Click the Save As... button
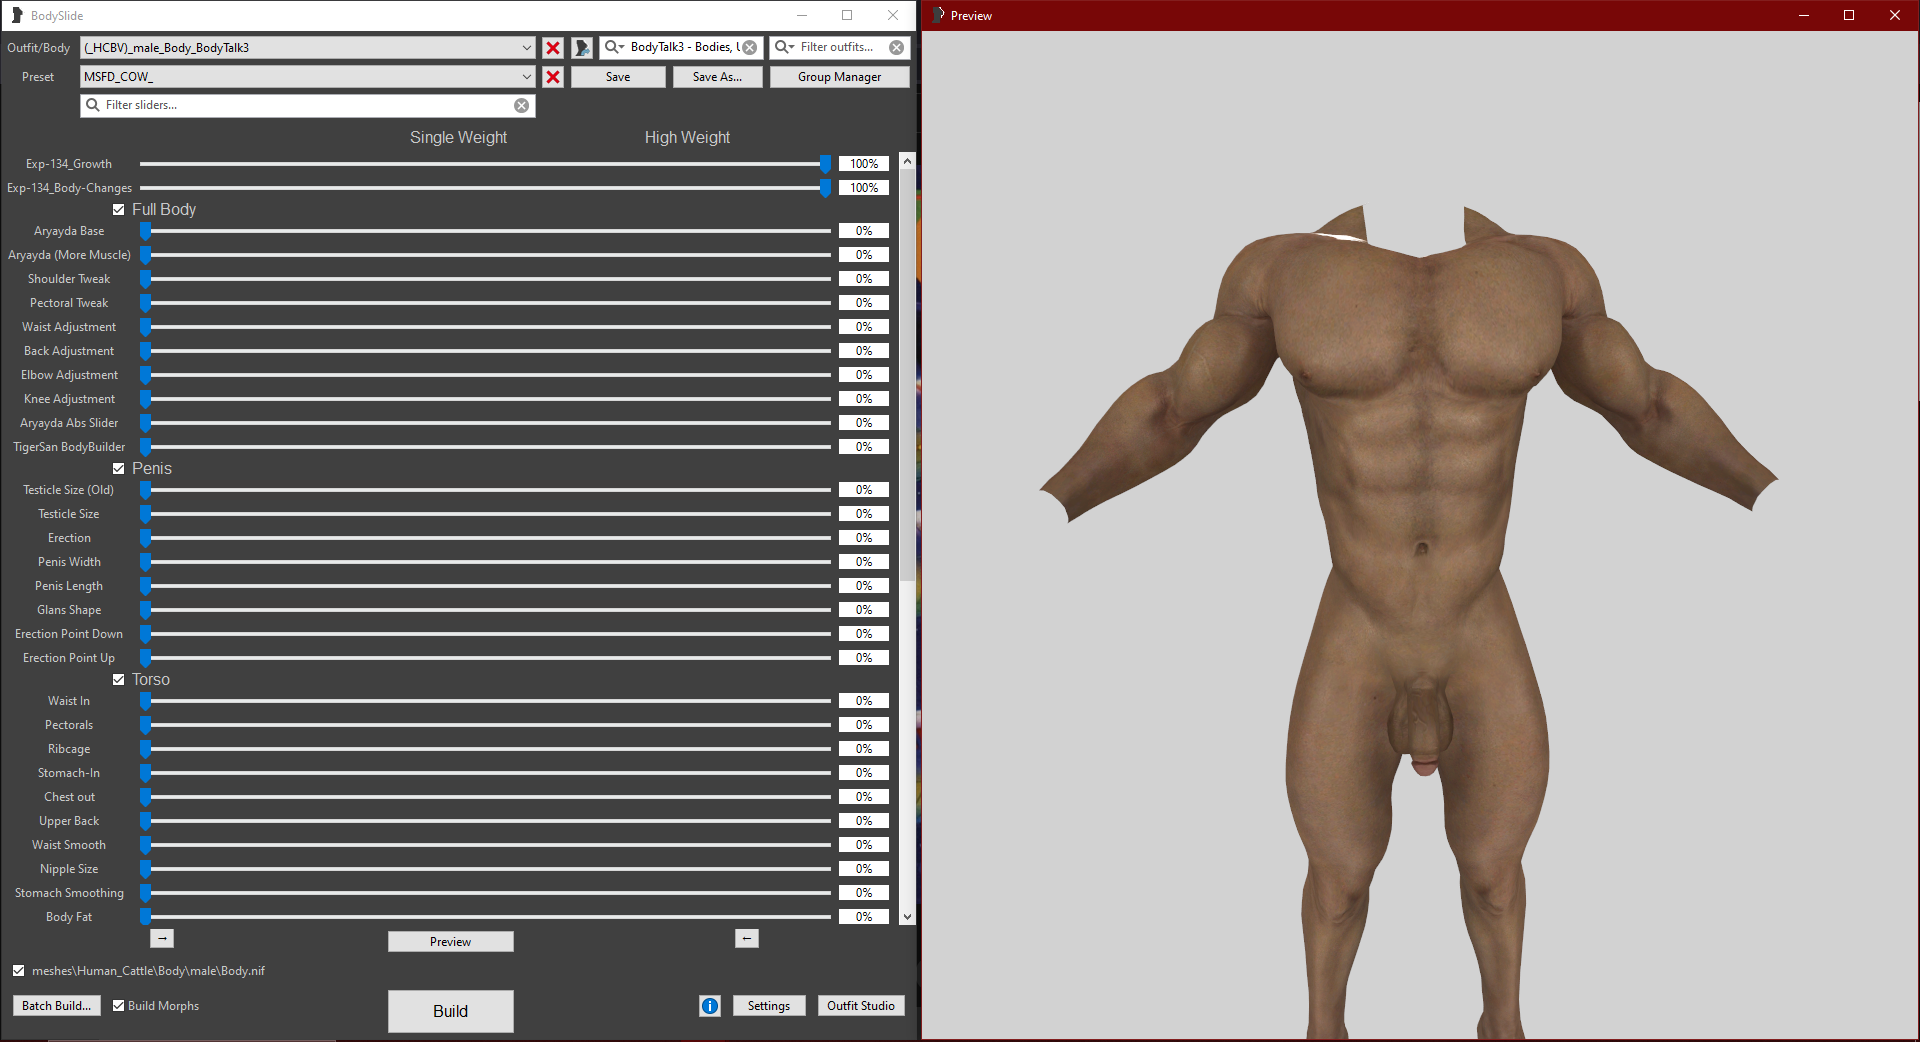 tap(717, 77)
